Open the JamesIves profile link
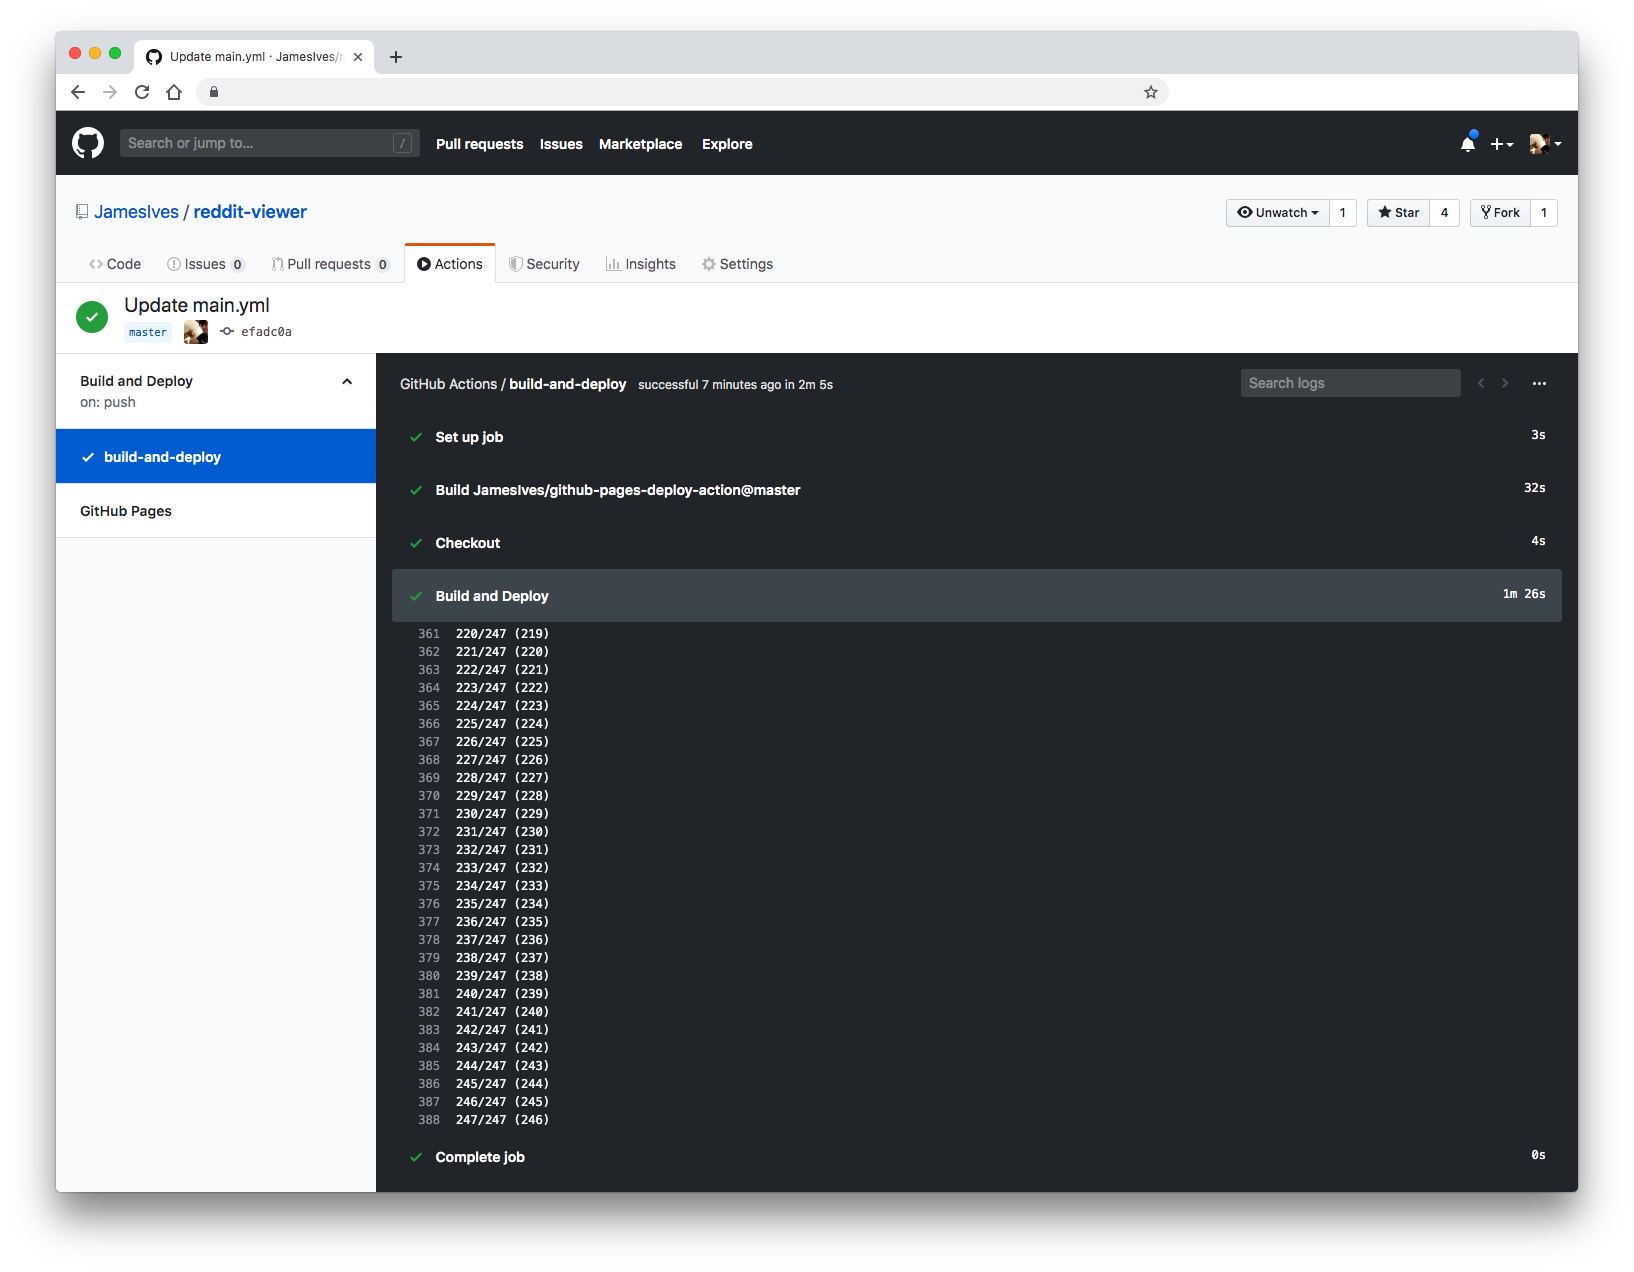Image resolution: width=1634 pixels, height=1272 pixels. 136,212
